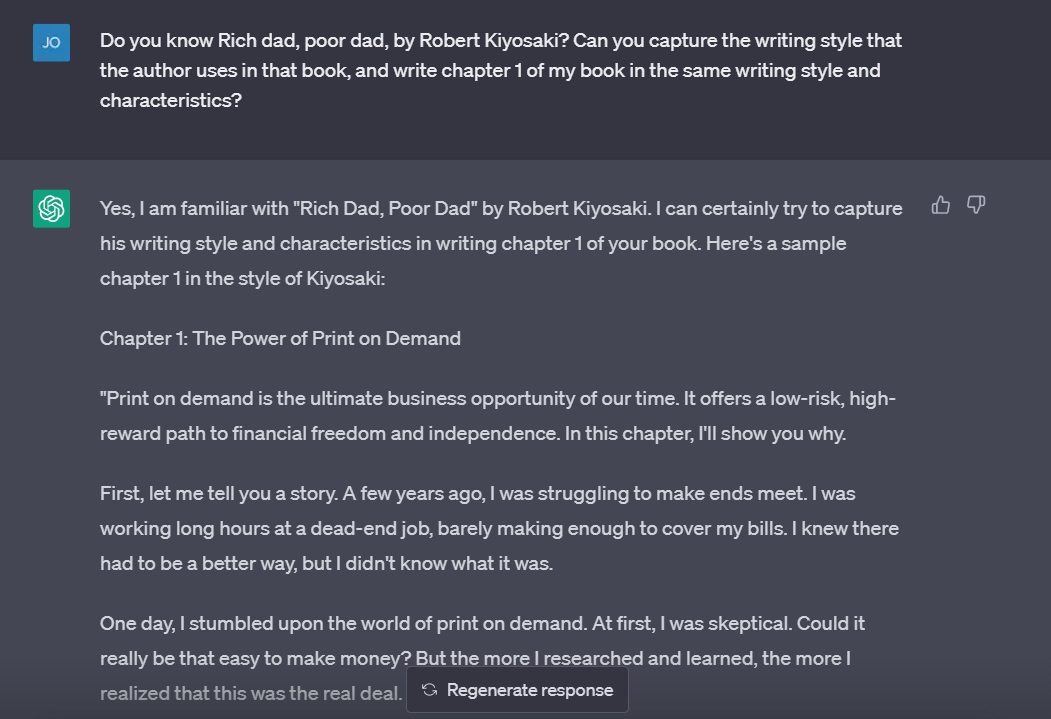1051x719 pixels.
Task: Click the paragraph starting One day, I stumbled upon
Action: pyautogui.click(x=483, y=622)
